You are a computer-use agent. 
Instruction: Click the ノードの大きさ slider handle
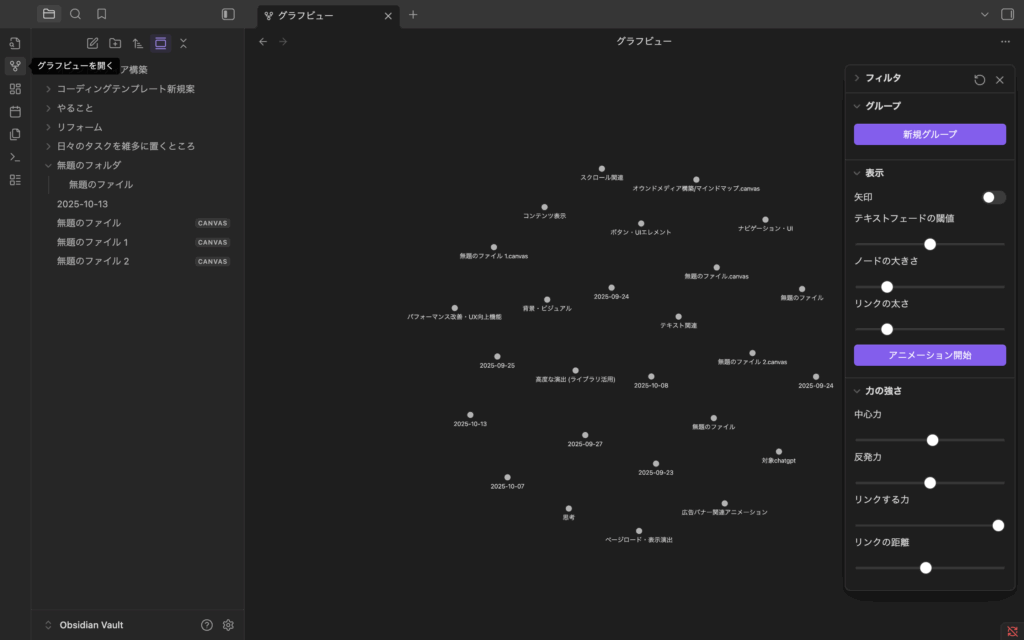click(x=886, y=287)
